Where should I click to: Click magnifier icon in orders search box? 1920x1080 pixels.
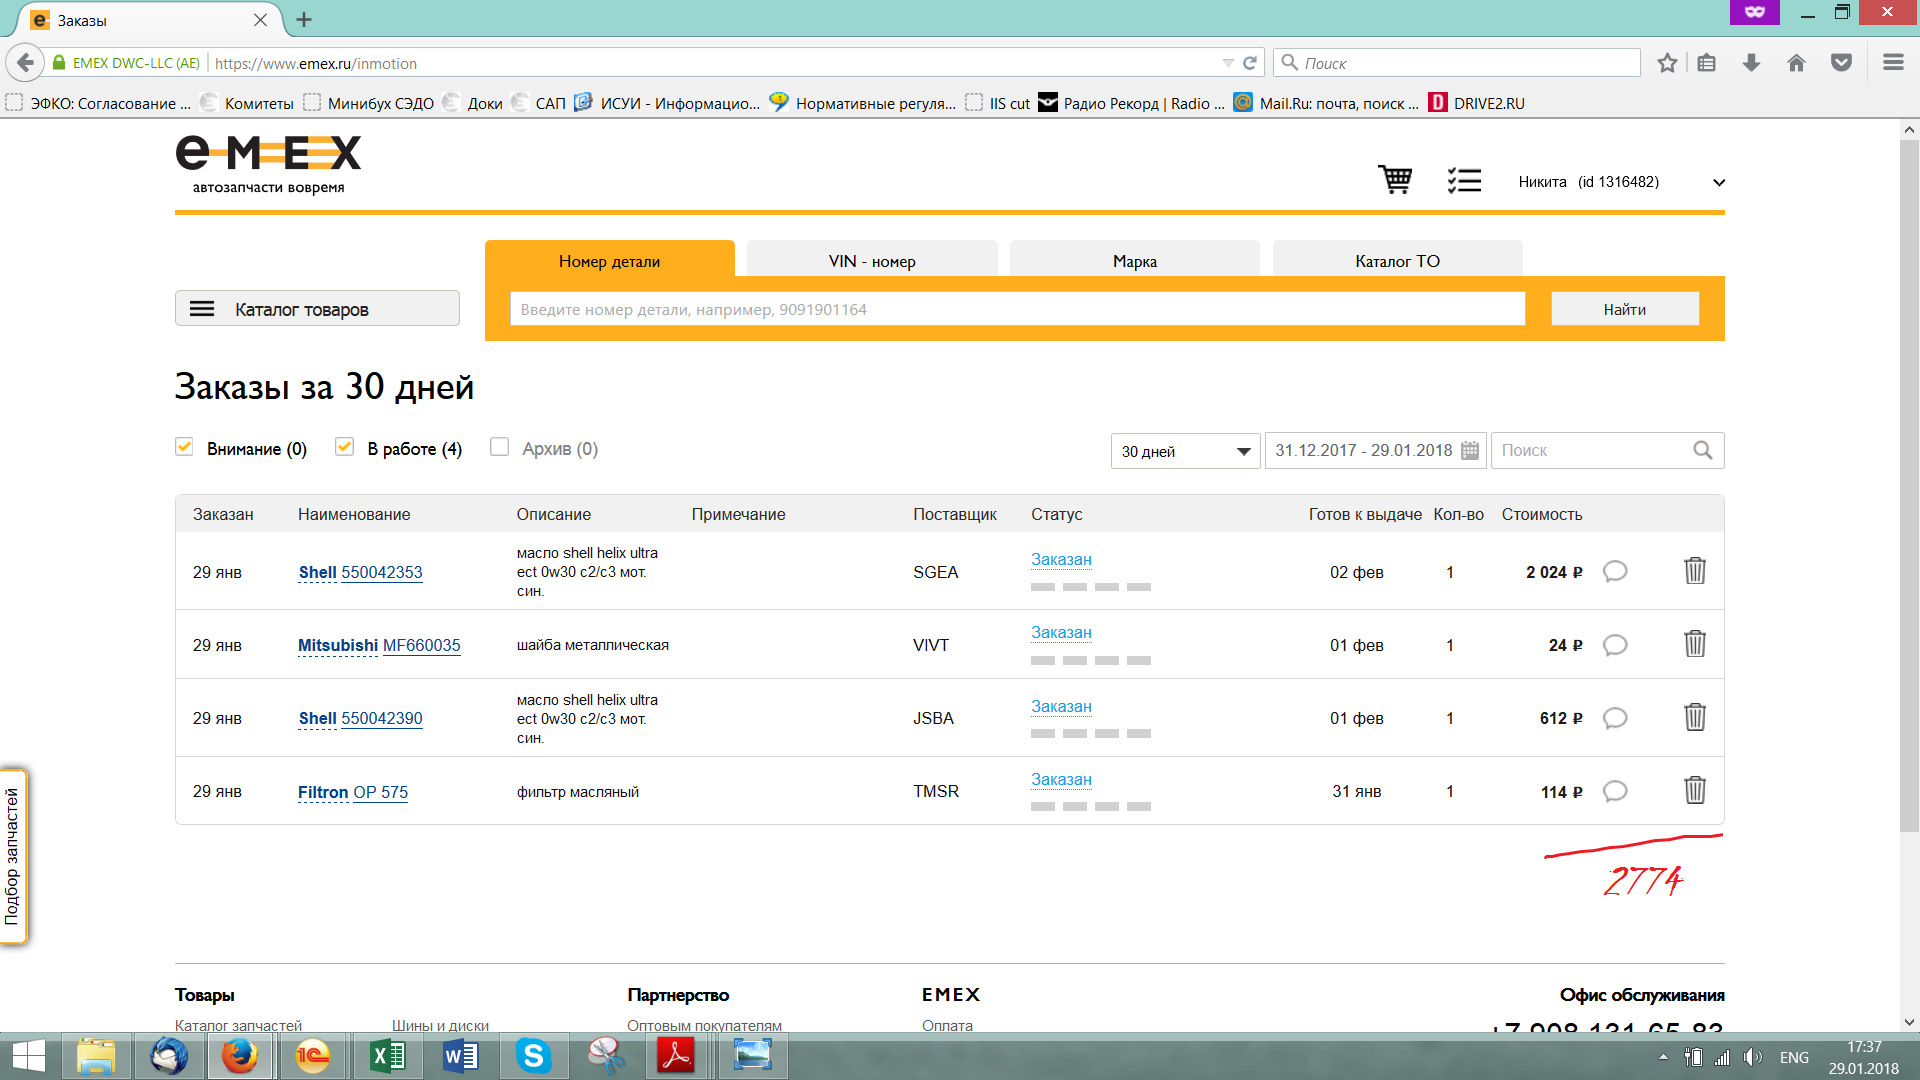1702,451
